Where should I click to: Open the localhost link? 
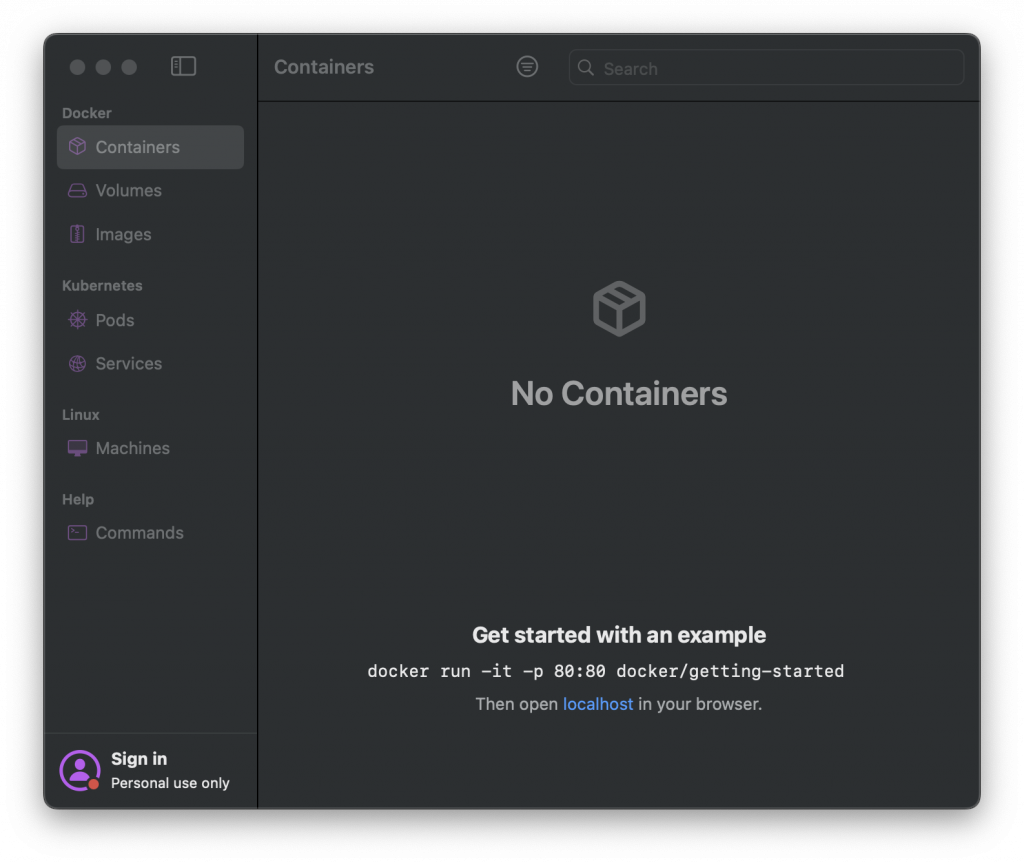(x=598, y=704)
